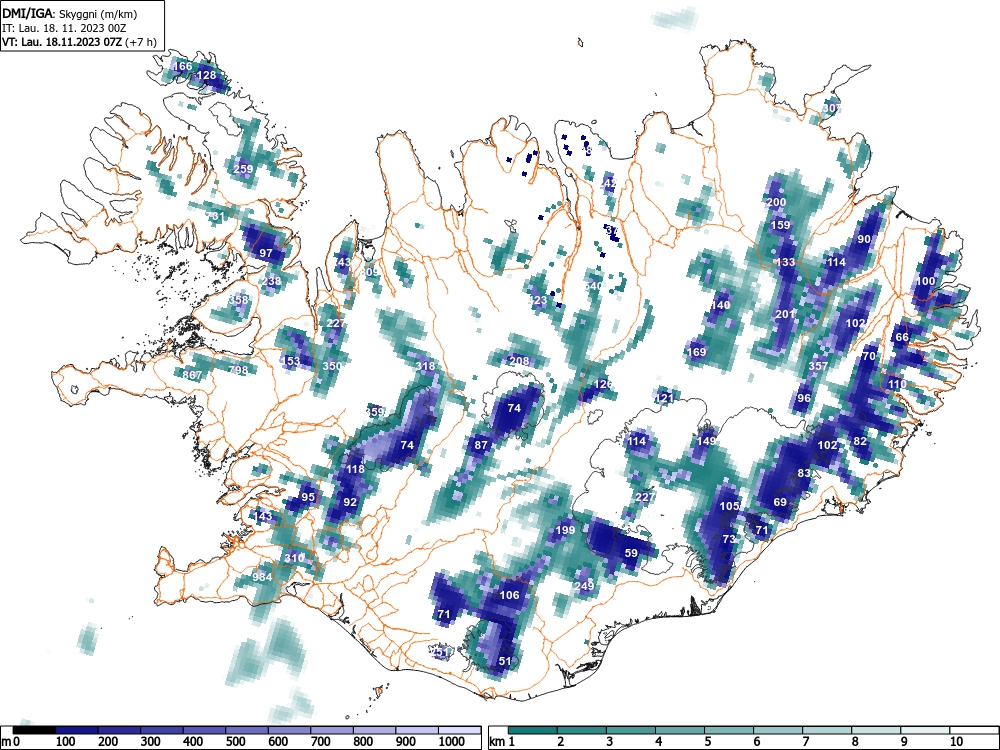Click the 249 value label
Viewport: 1000px width, 750px height.
coord(584,586)
